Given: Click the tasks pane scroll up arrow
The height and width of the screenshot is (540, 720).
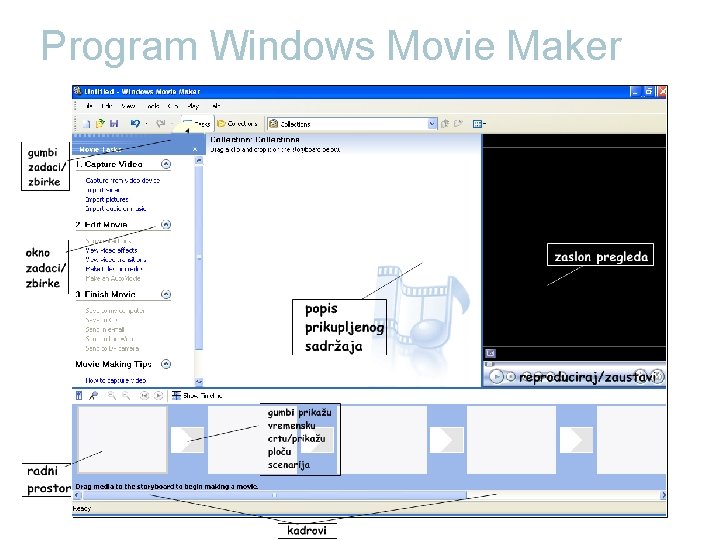Looking at the screenshot, I should point(199,160).
